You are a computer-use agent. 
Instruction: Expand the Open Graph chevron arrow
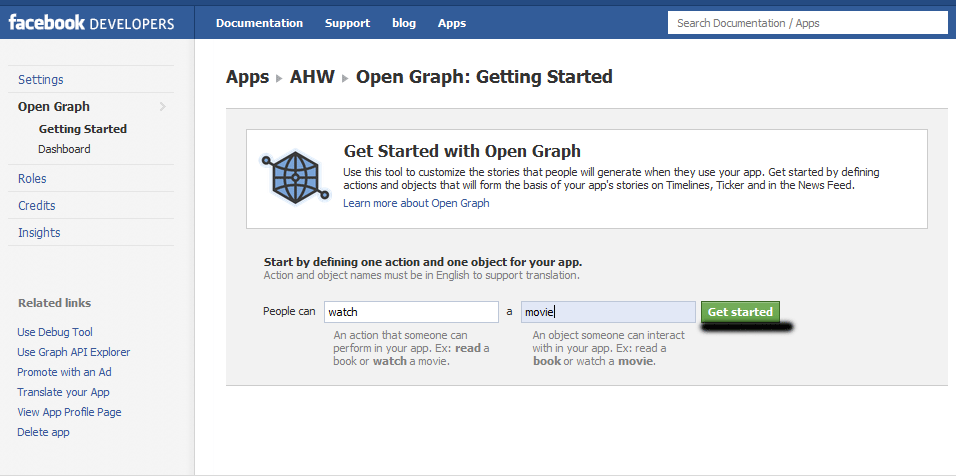click(x=162, y=107)
